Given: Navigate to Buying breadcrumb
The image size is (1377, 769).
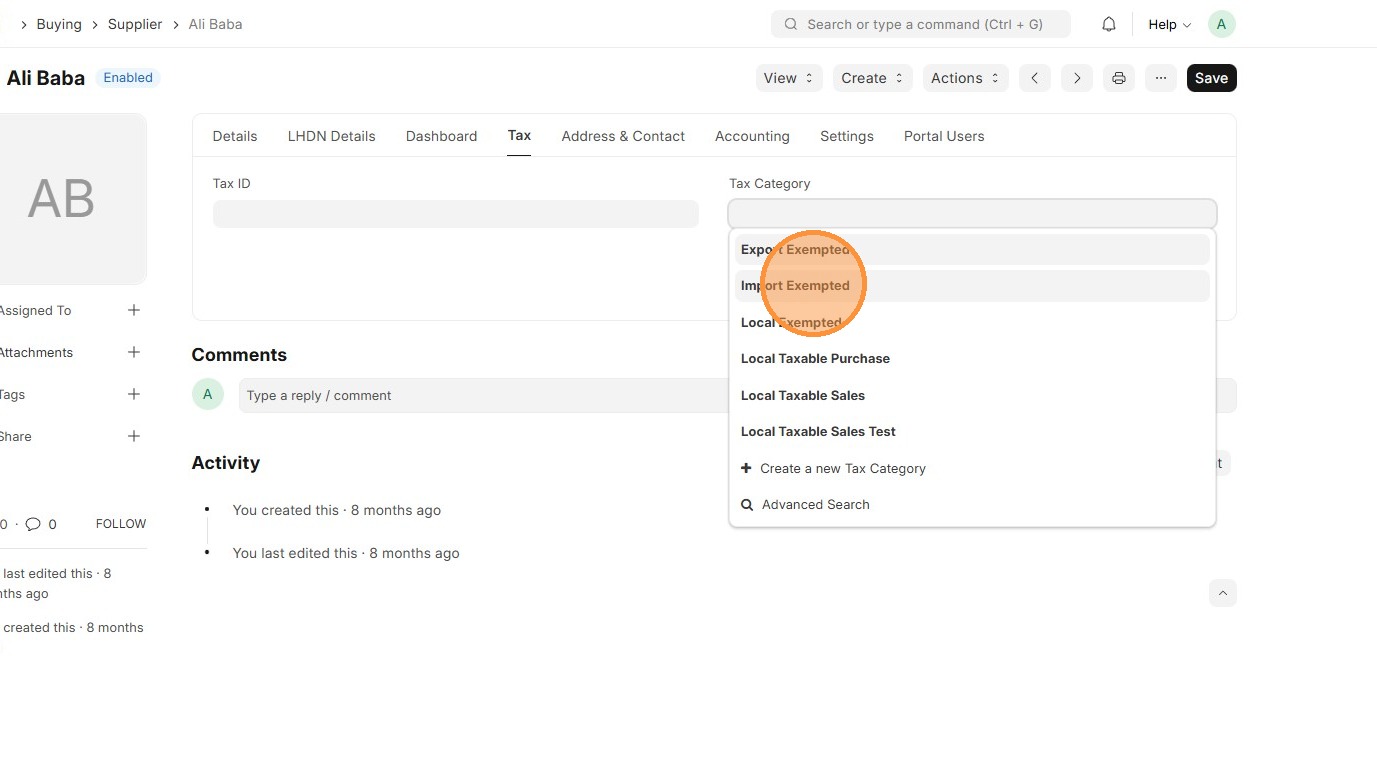Looking at the screenshot, I should 59,24.
